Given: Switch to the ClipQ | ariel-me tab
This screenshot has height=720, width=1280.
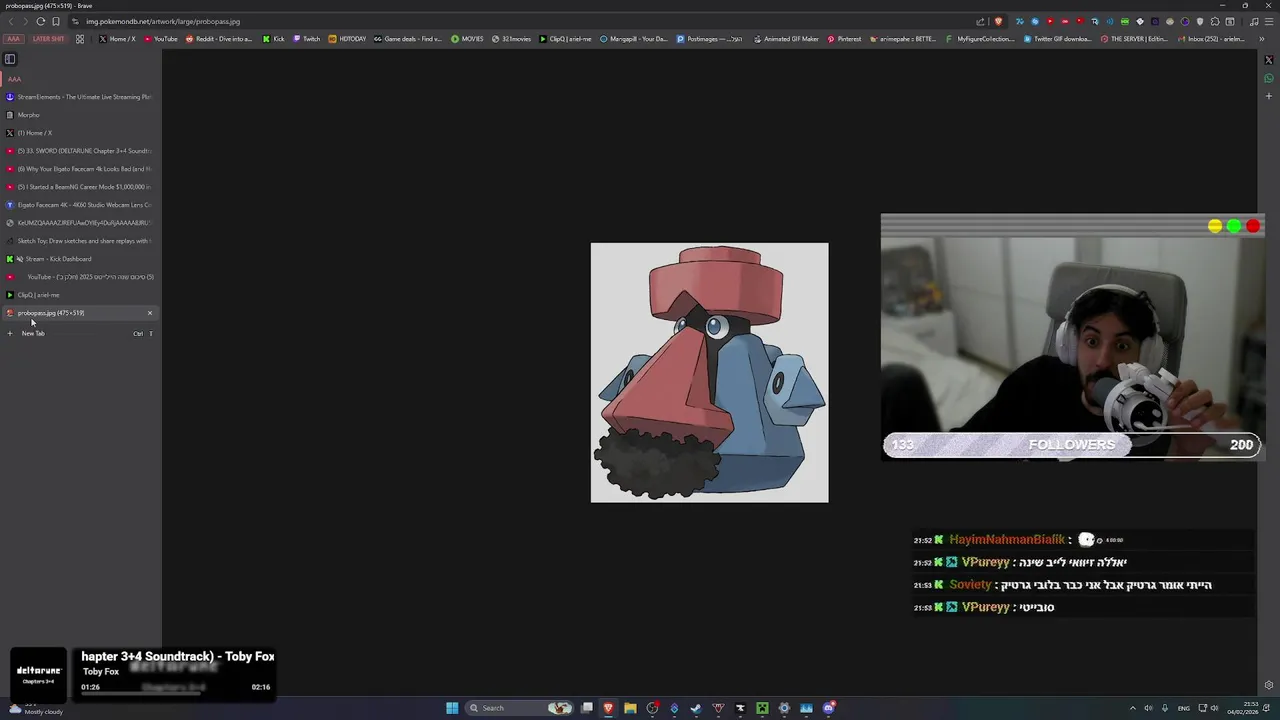Looking at the screenshot, I should [80, 295].
